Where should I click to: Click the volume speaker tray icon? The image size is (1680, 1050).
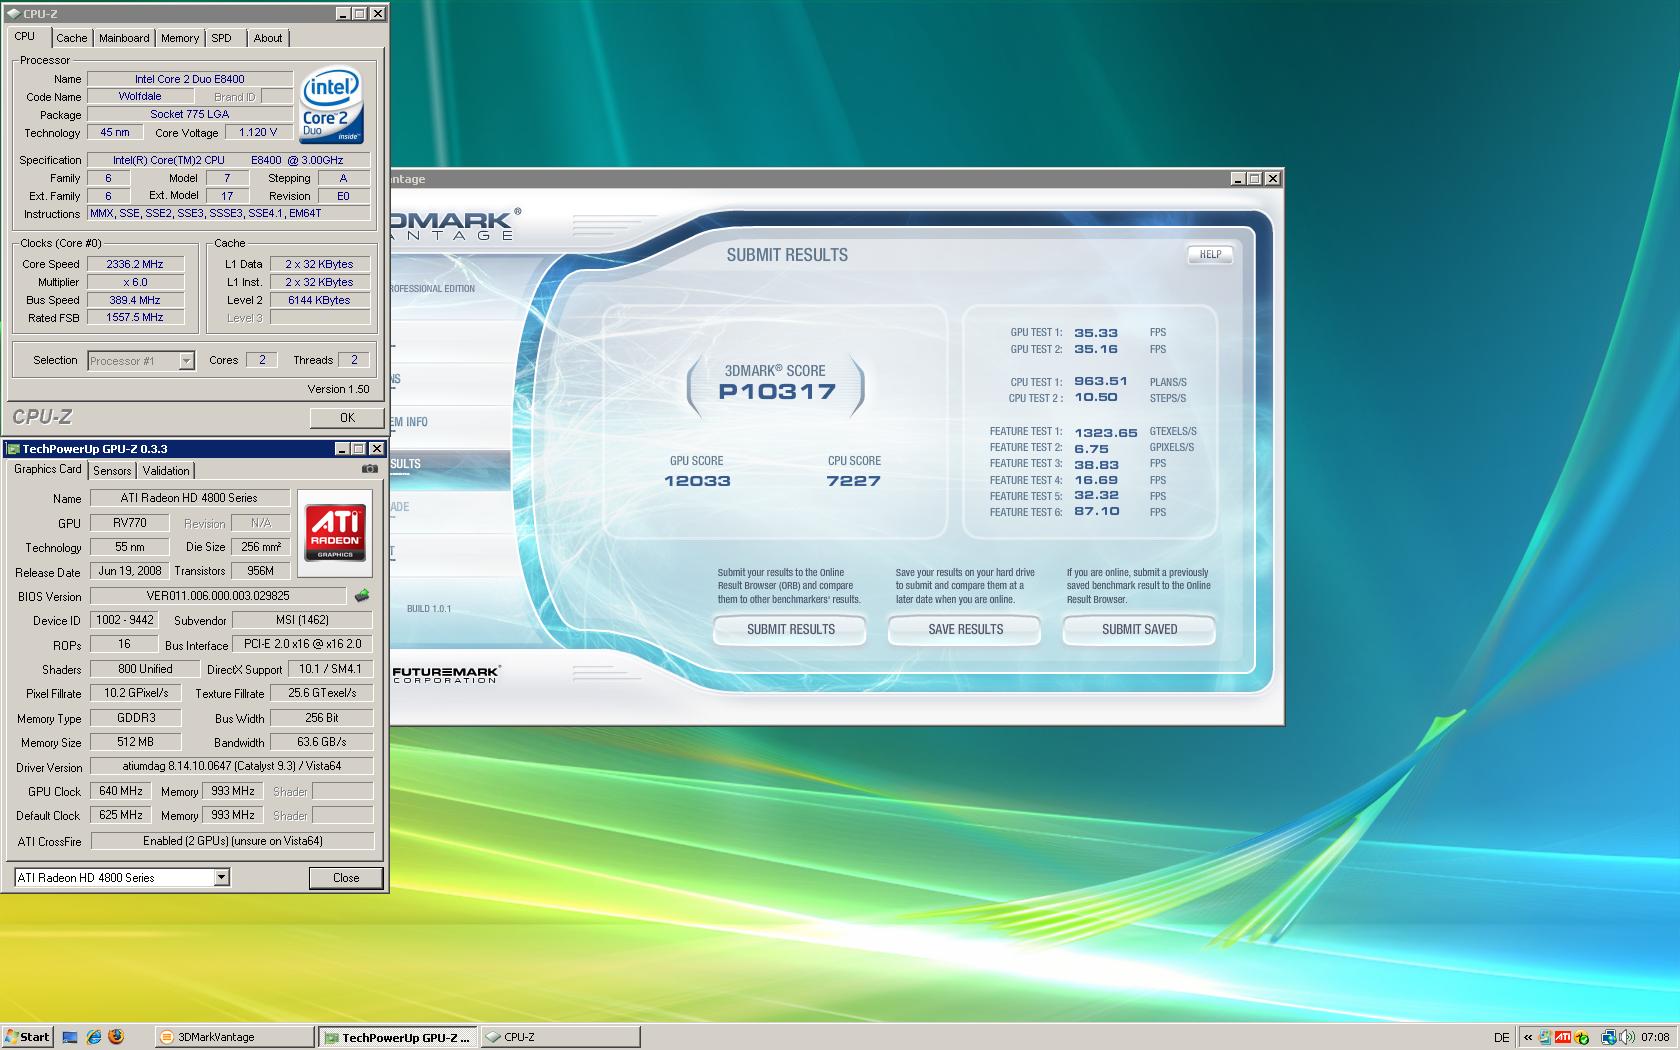point(1628,1037)
